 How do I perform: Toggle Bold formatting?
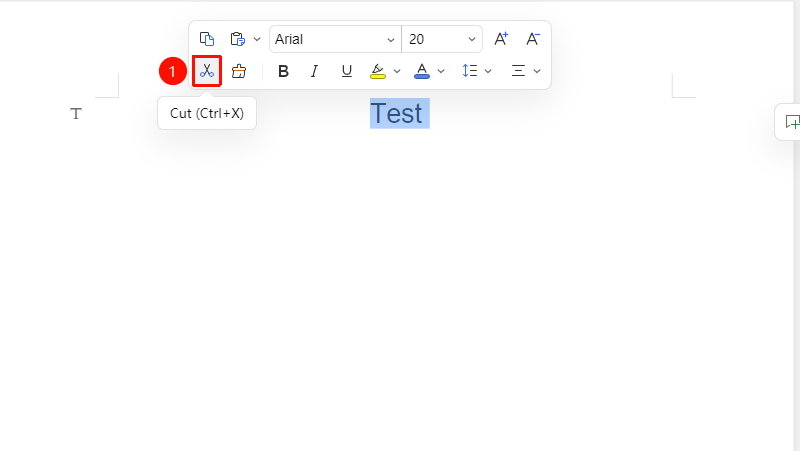[x=283, y=71]
